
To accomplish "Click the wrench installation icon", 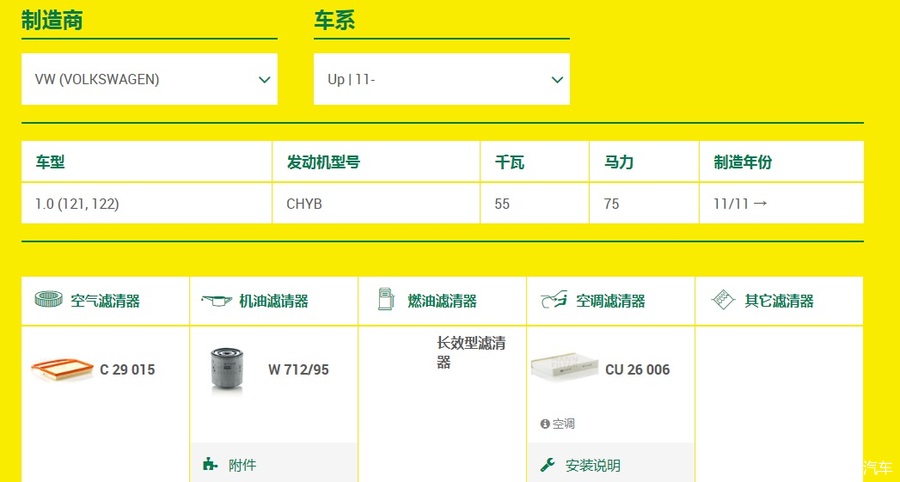I will [x=548, y=464].
